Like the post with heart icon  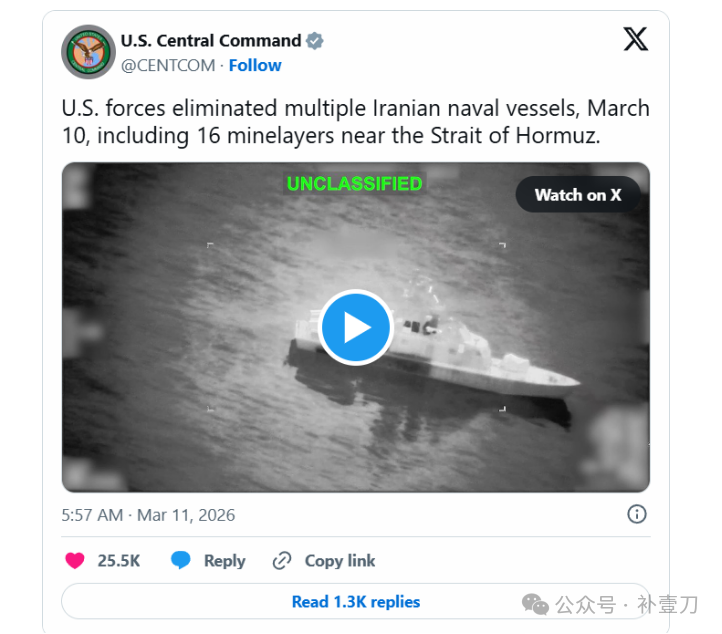75,560
